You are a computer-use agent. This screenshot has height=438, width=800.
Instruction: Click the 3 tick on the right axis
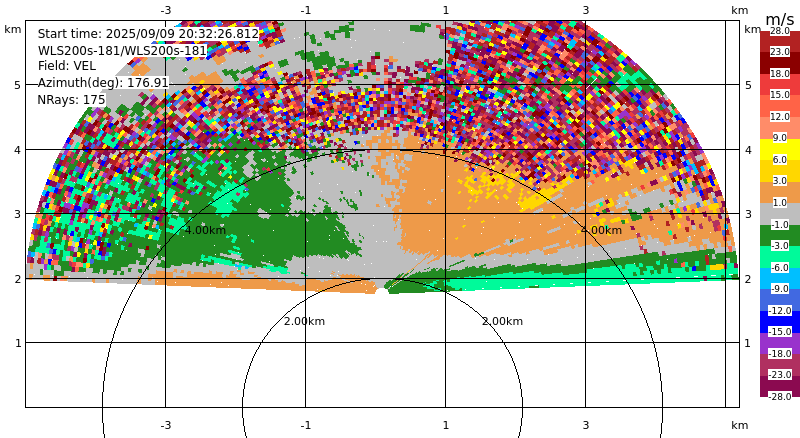click(748, 214)
